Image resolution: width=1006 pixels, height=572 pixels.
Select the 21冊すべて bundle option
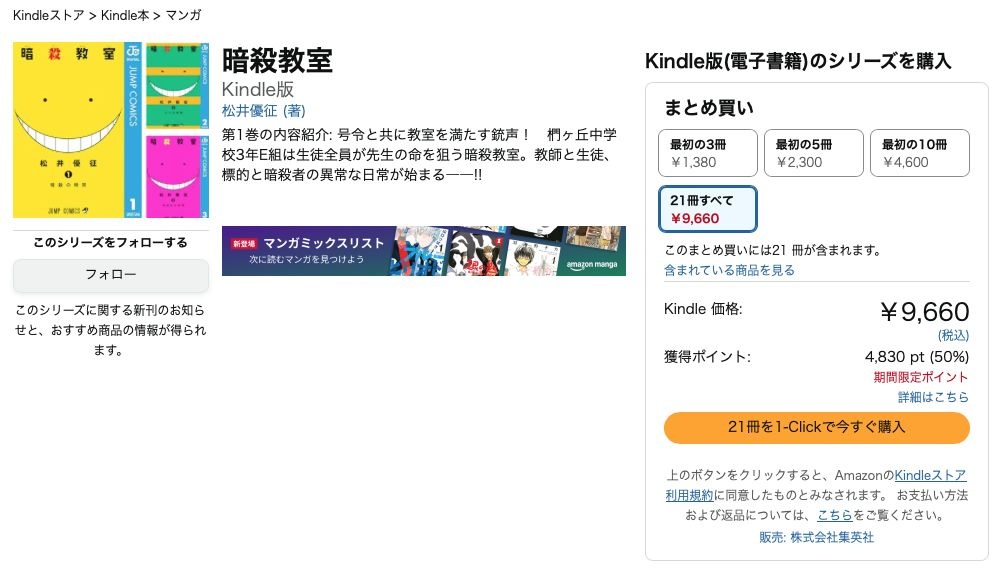(x=708, y=209)
